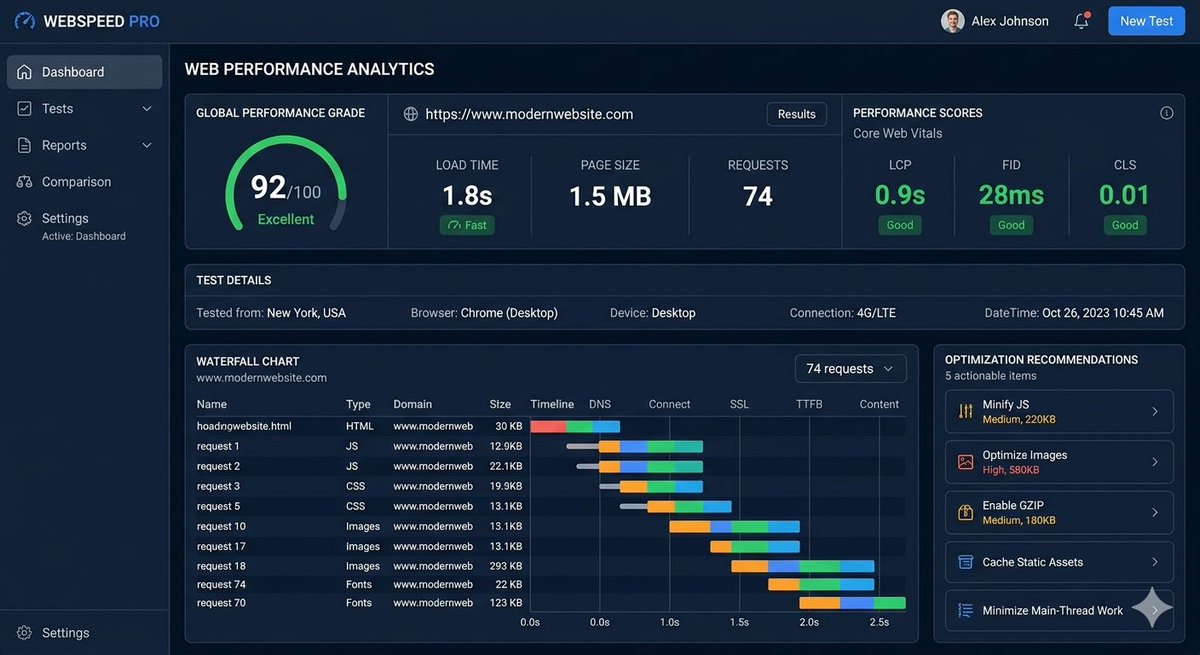Expand the Enable GZIP chevron arrow
The height and width of the screenshot is (655, 1200).
click(1155, 512)
